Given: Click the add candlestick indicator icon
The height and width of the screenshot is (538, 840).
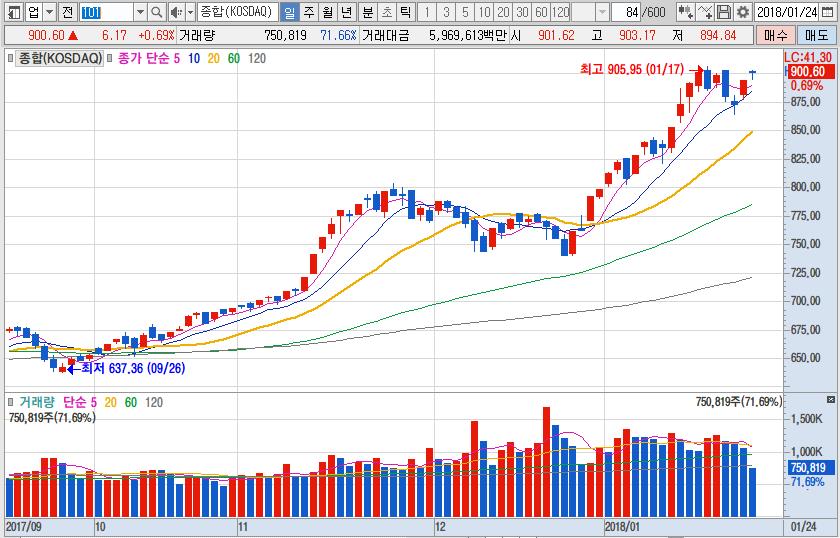Looking at the screenshot, I should [x=686, y=12].
